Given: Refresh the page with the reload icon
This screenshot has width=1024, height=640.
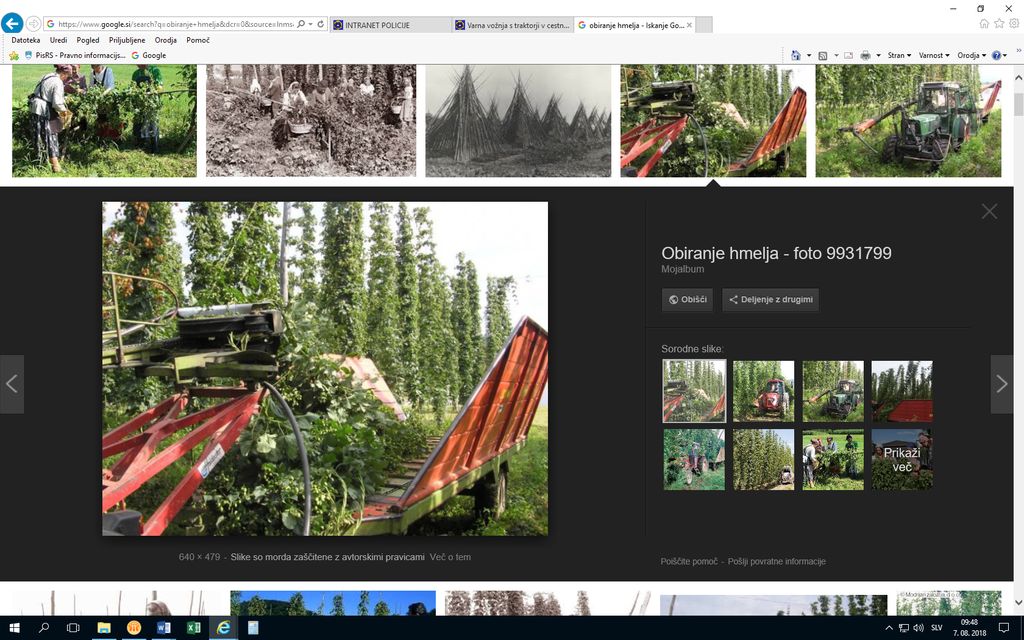Looking at the screenshot, I should 320,24.
